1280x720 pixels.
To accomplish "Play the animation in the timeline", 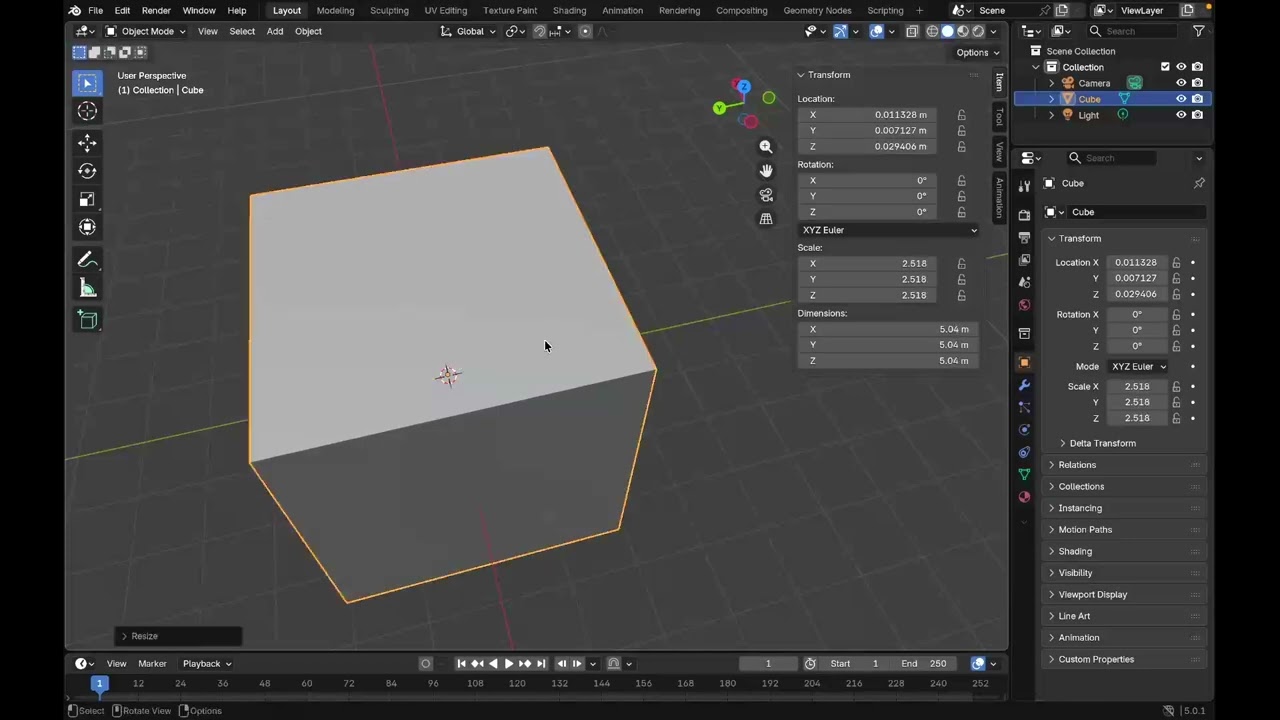I will (509, 664).
